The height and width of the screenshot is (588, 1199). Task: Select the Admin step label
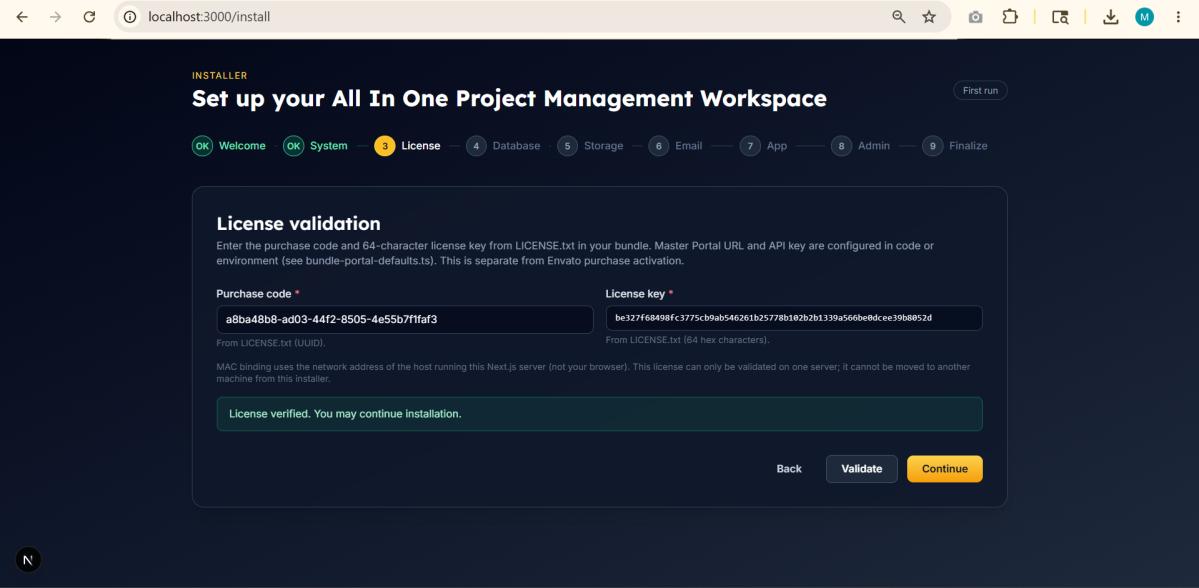coord(874,146)
